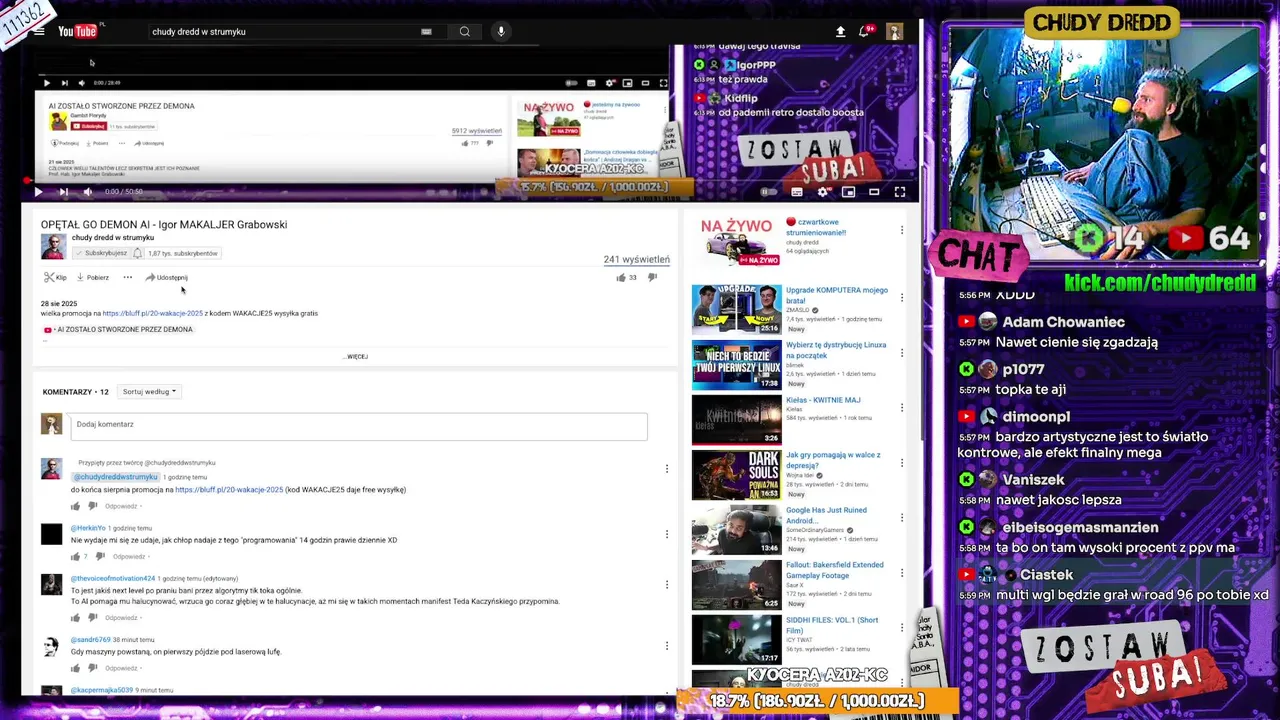Like the pinned @chudydreddwstrumyku comment

(75, 506)
